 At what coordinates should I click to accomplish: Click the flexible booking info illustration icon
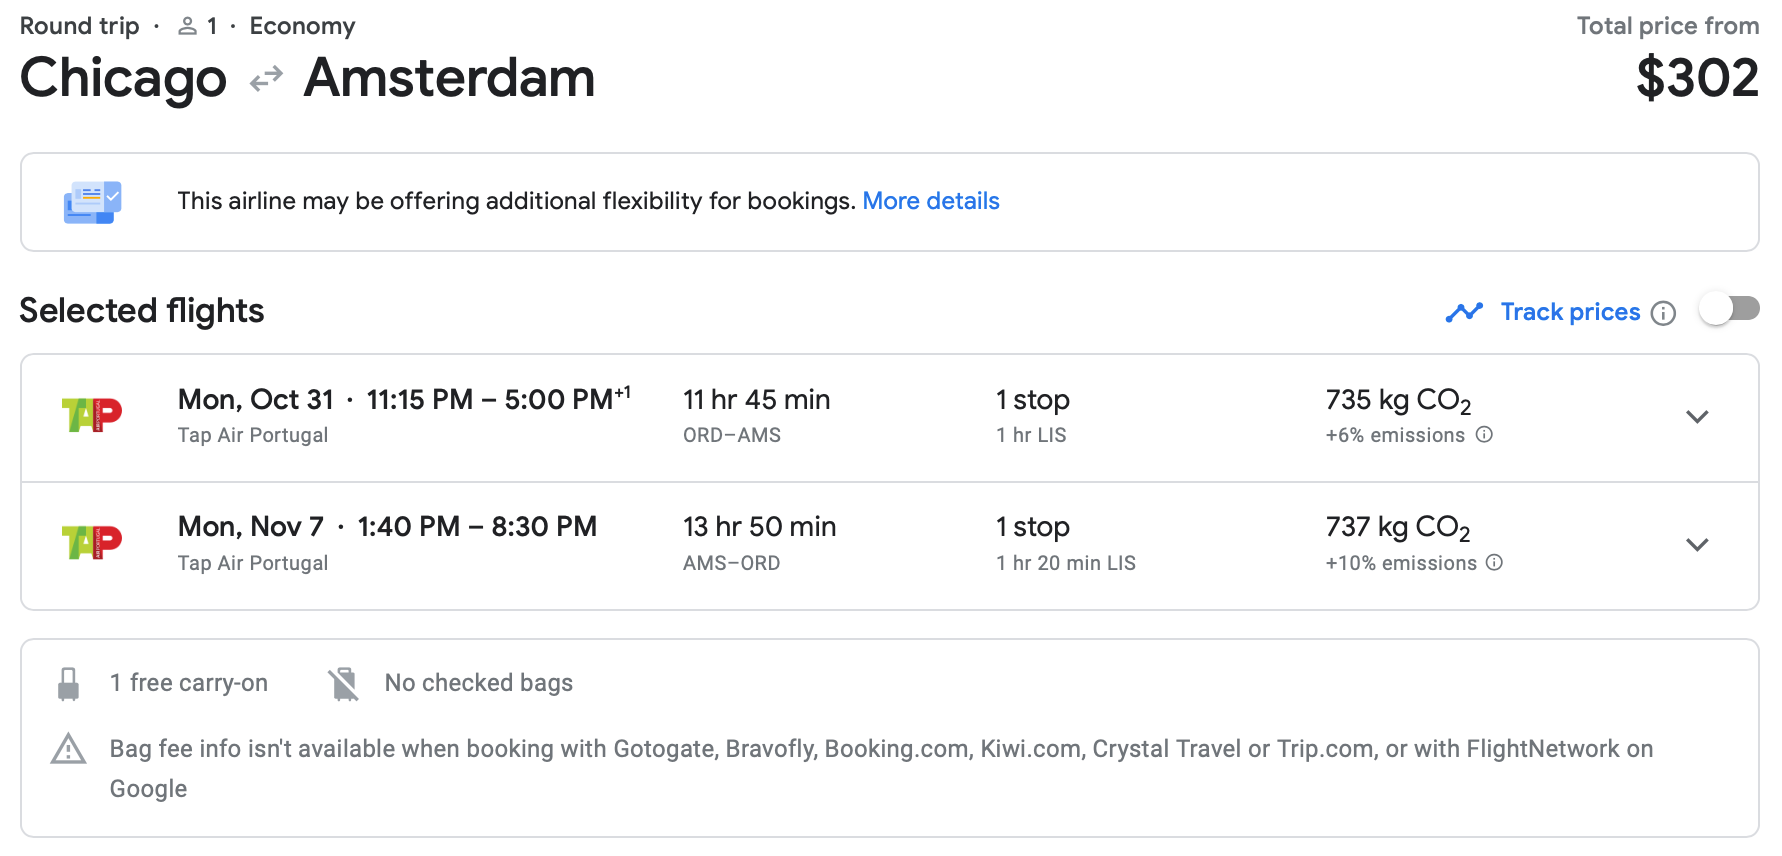tap(92, 202)
